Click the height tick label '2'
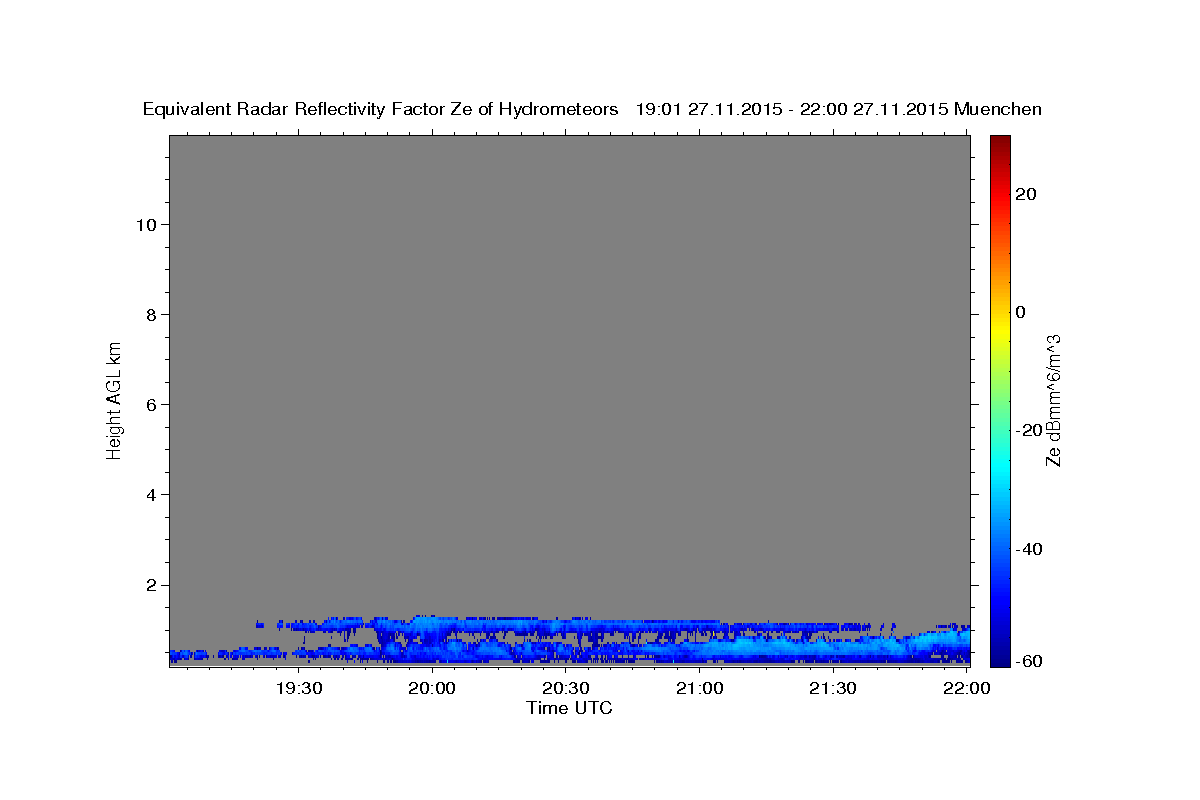 point(151,584)
